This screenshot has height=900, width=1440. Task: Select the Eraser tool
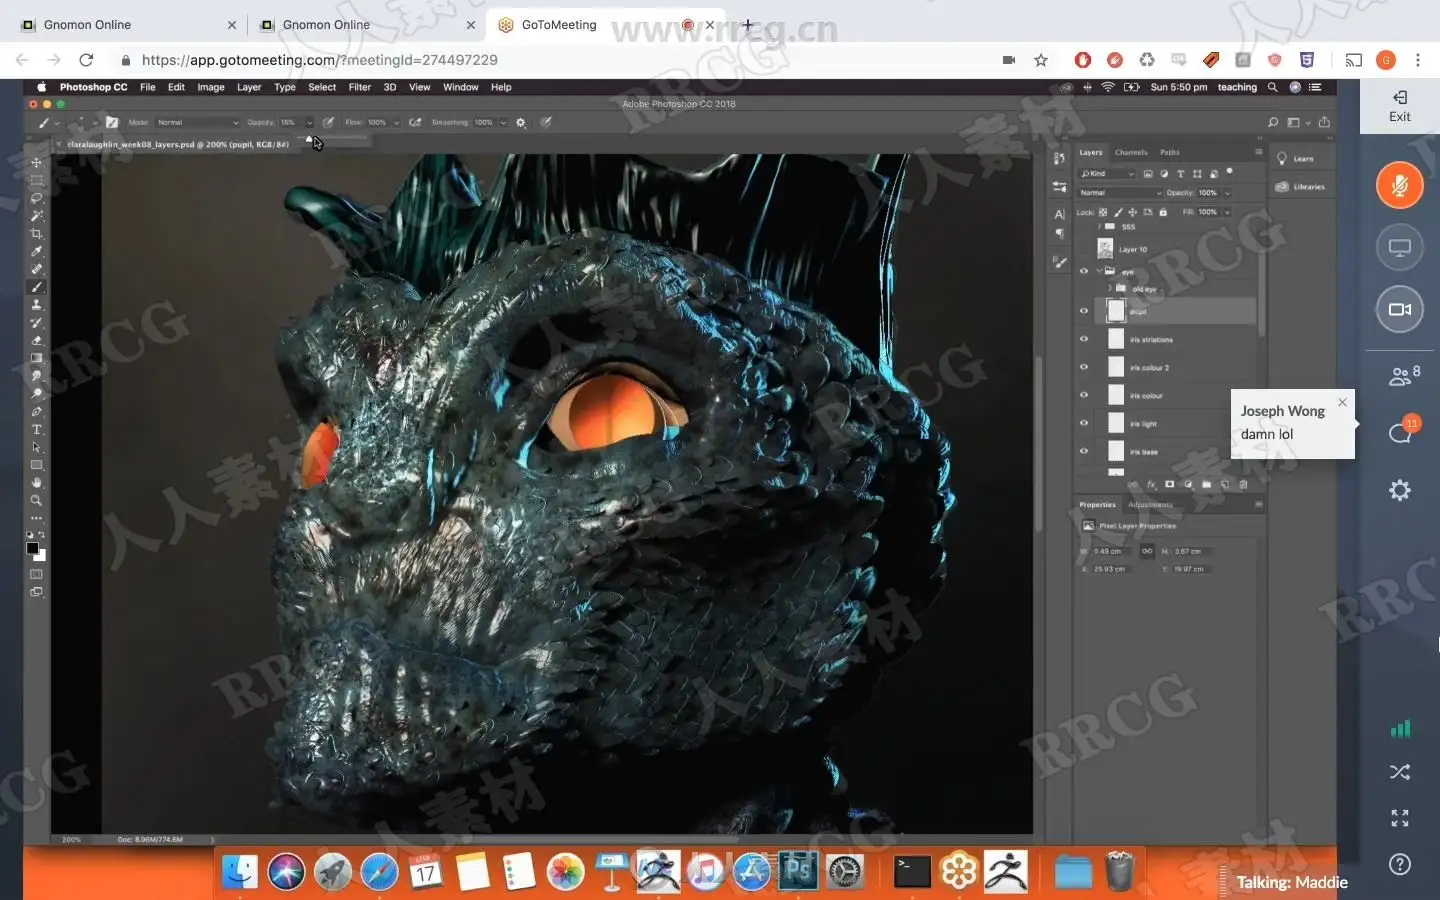click(x=37, y=341)
